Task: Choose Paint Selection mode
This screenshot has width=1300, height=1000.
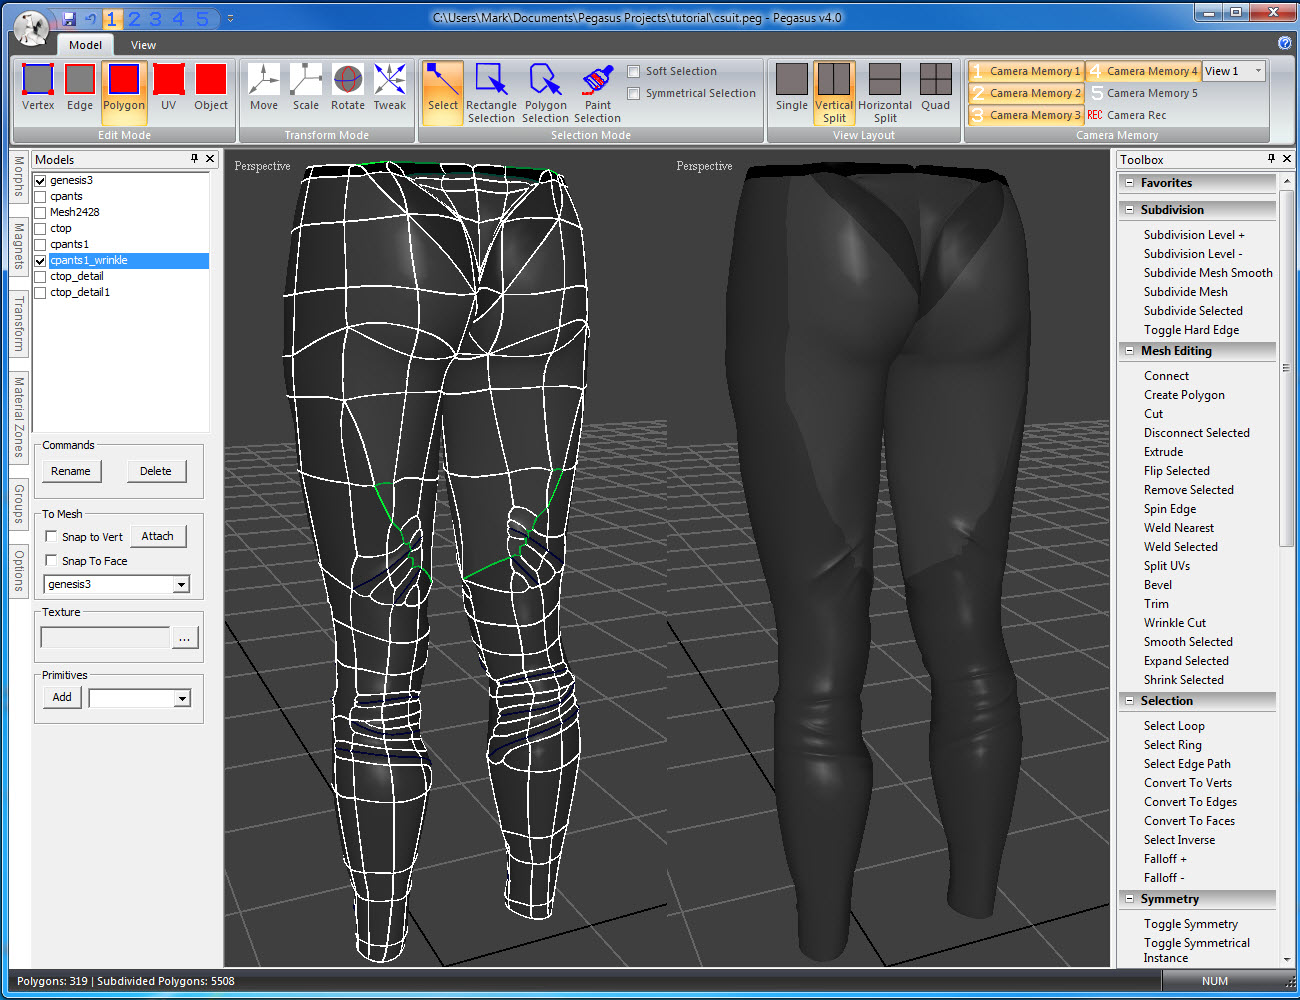Action: [597, 93]
